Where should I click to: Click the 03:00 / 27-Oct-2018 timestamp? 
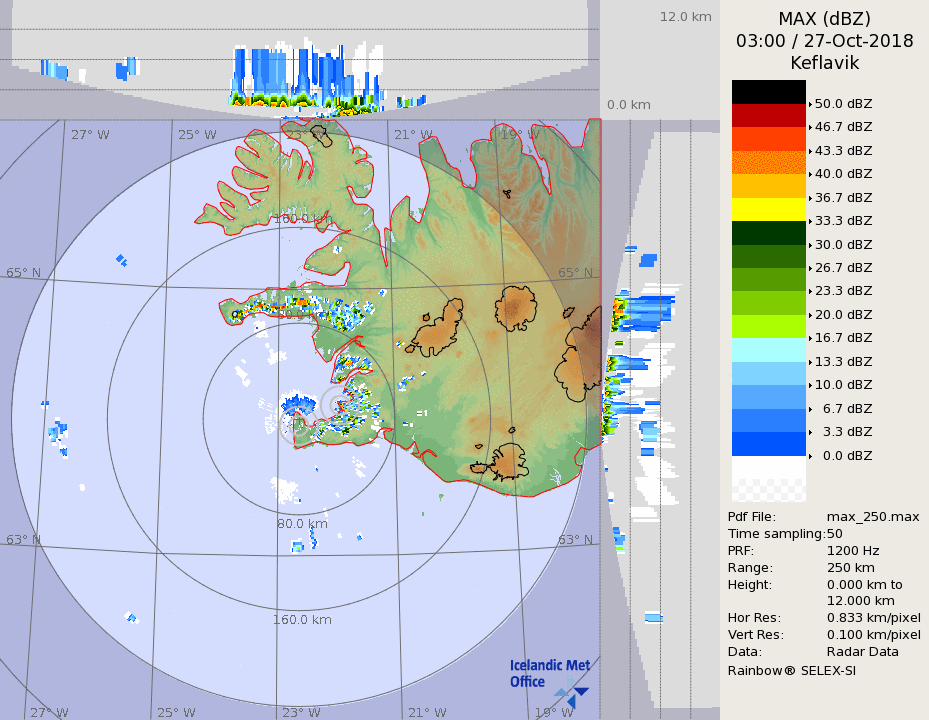click(824, 41)
